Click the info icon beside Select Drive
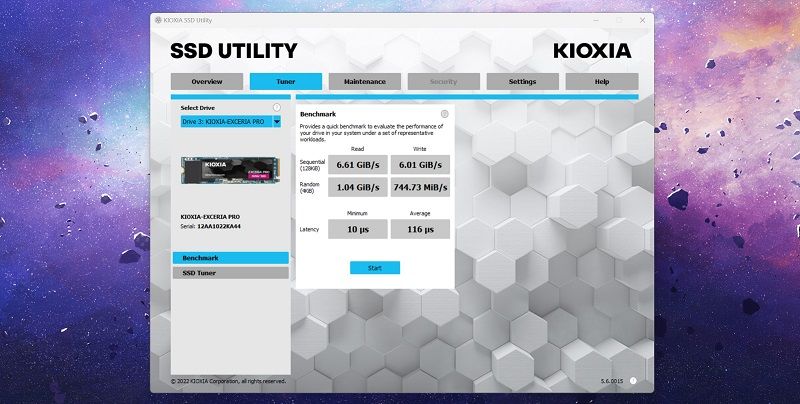Screen dimensions: 800x404 (277, 108)
